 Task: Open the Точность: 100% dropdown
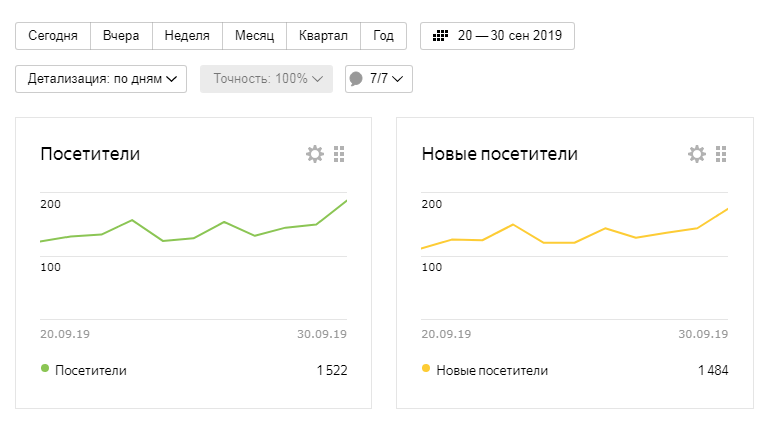266,79
